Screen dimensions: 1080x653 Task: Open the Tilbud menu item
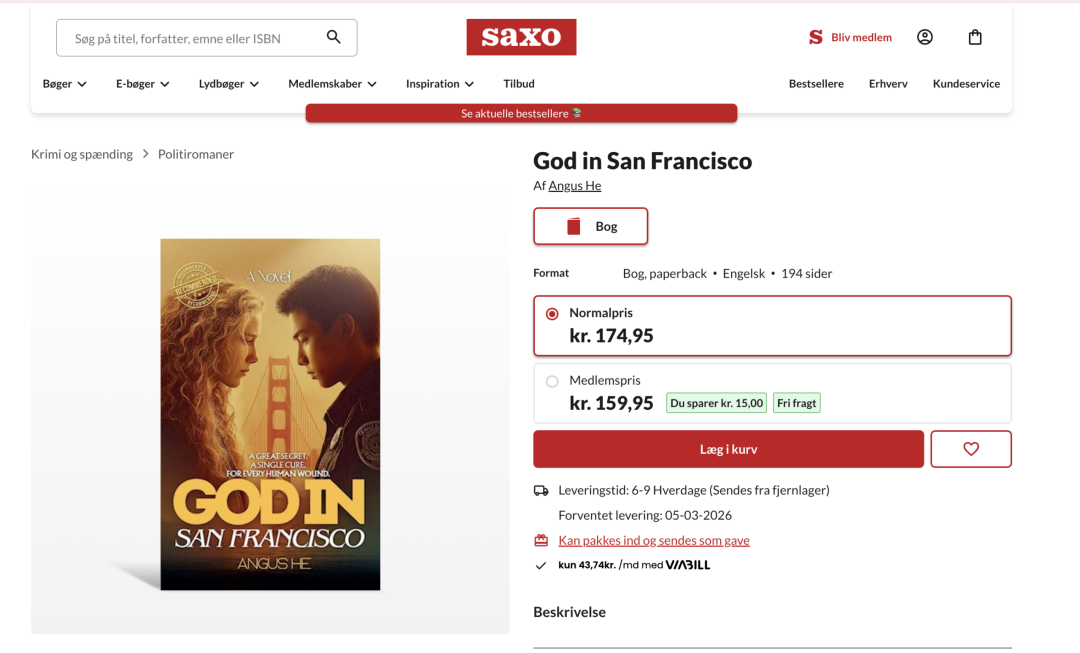pyautogui.click(x=519, y=84)
